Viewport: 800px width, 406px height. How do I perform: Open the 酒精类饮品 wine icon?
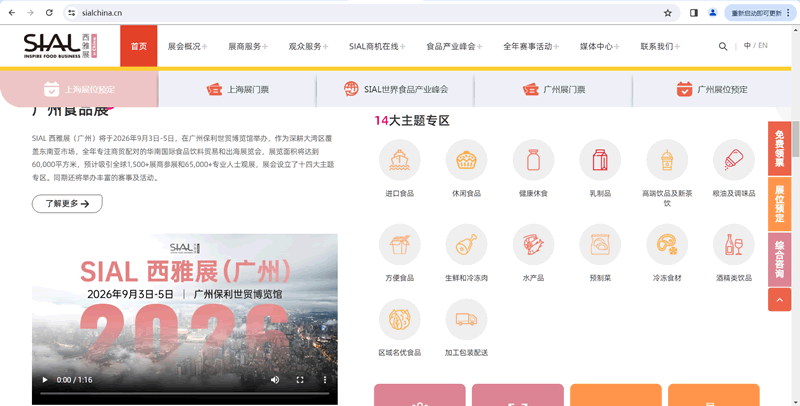click(x=733, y=244)
